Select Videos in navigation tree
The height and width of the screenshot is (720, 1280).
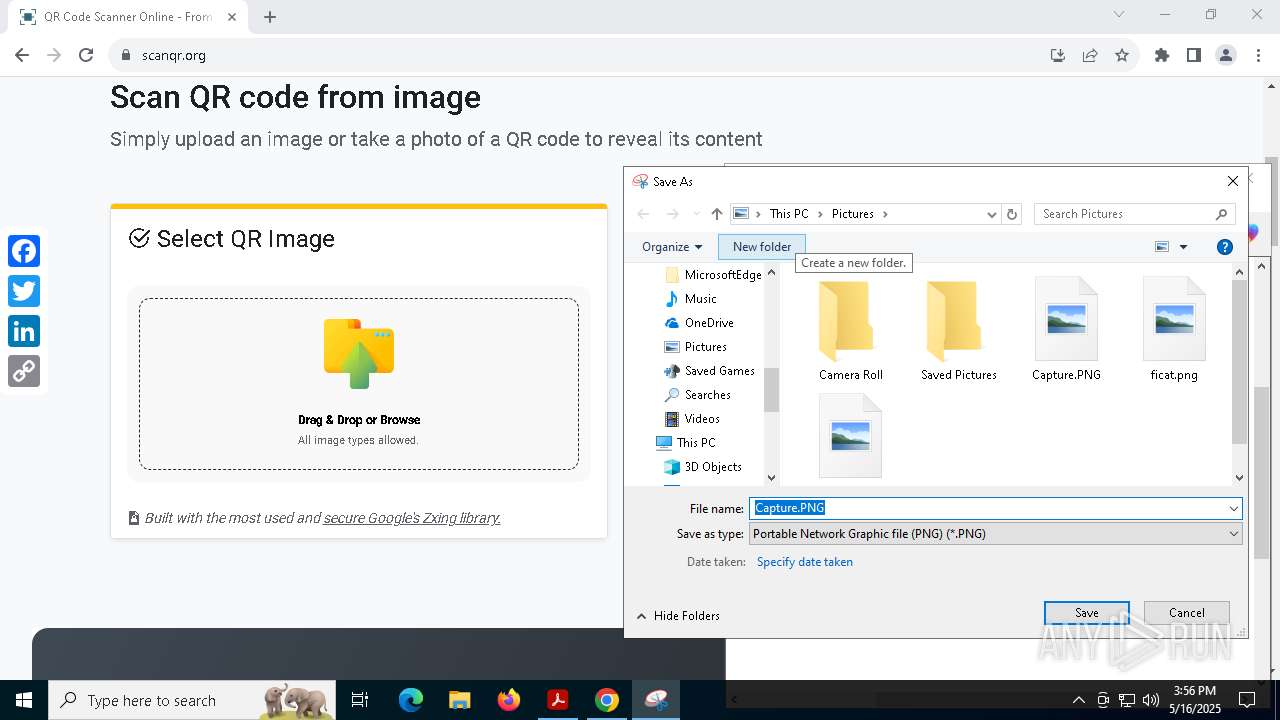[x=701, y=419]
